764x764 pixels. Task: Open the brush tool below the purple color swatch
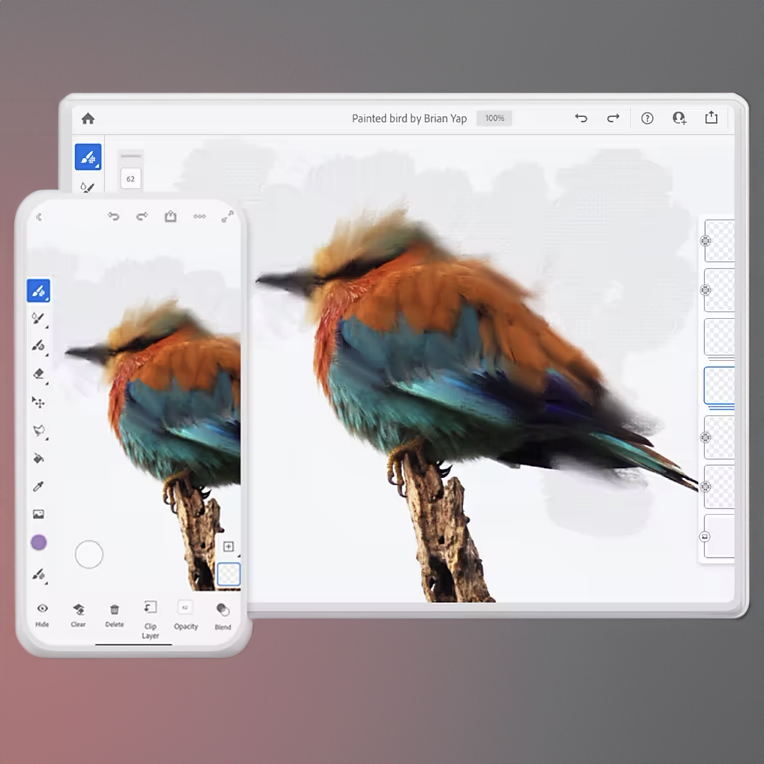point(38,574)
